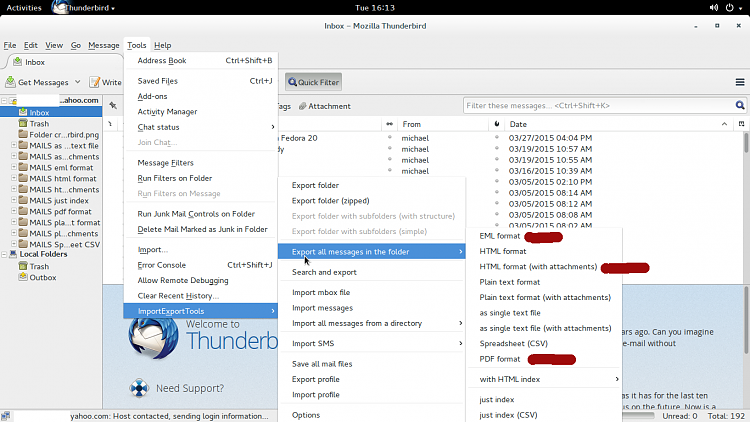Select Search and export

(x=372, y=272)
